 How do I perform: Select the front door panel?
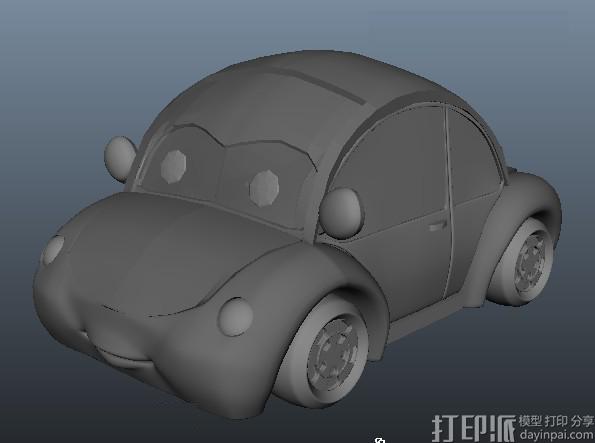[x=395, y=213]
